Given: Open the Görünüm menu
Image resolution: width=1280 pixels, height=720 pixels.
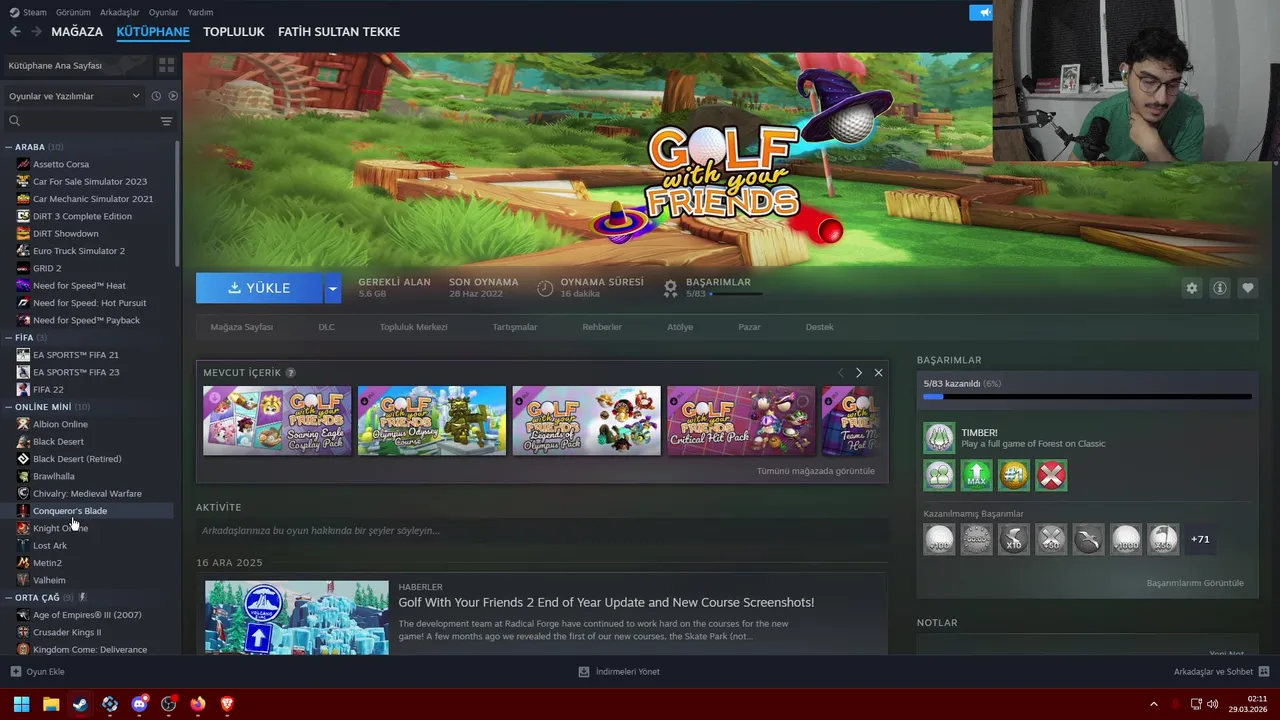Looking at the screenshot, I should [73, 12].
